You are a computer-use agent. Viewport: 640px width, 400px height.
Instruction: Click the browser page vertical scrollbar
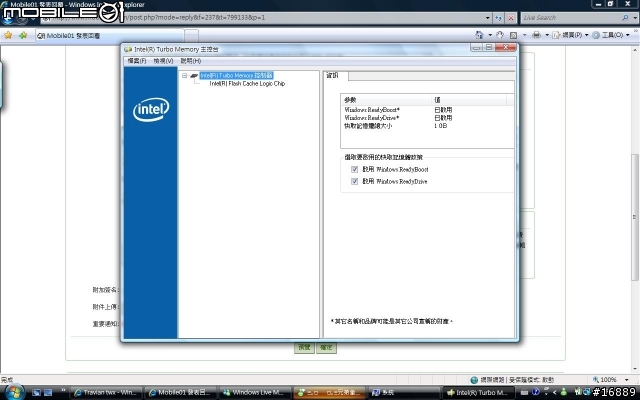pos(635,217)
